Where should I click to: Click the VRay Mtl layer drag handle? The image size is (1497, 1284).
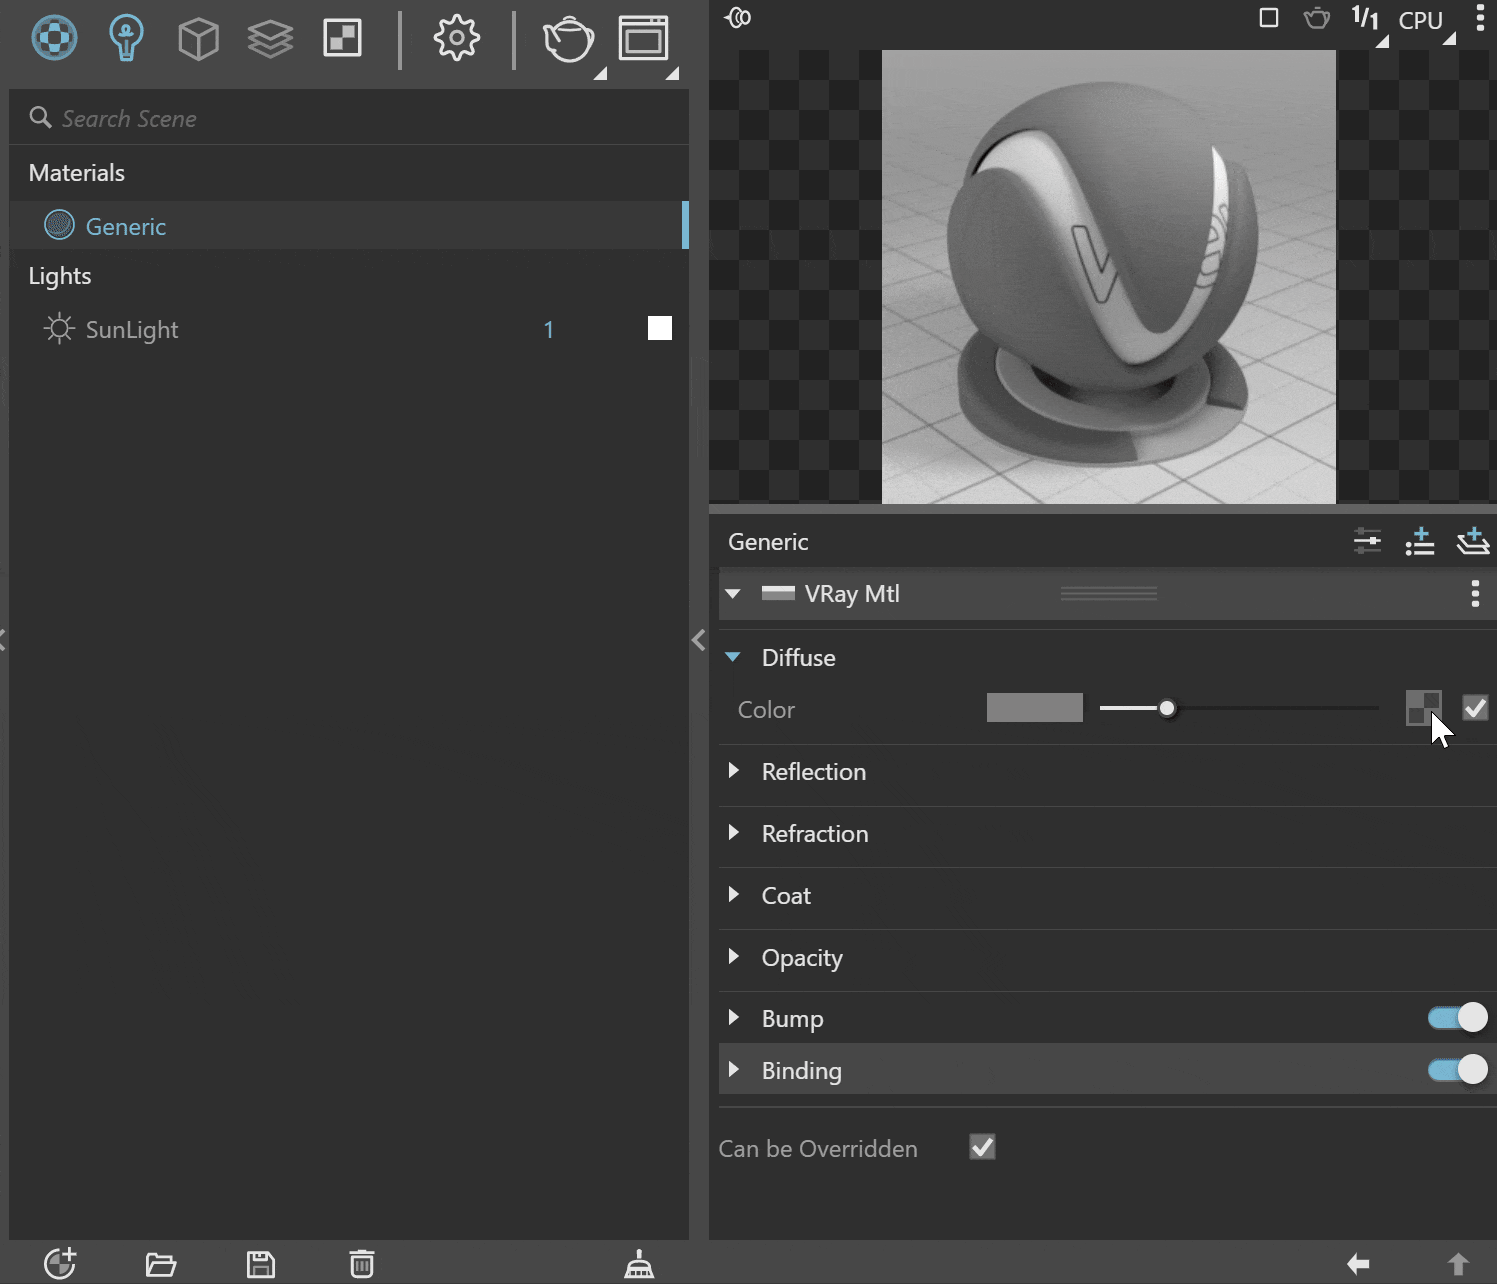pyautogui.click(x=1109, y=594)
